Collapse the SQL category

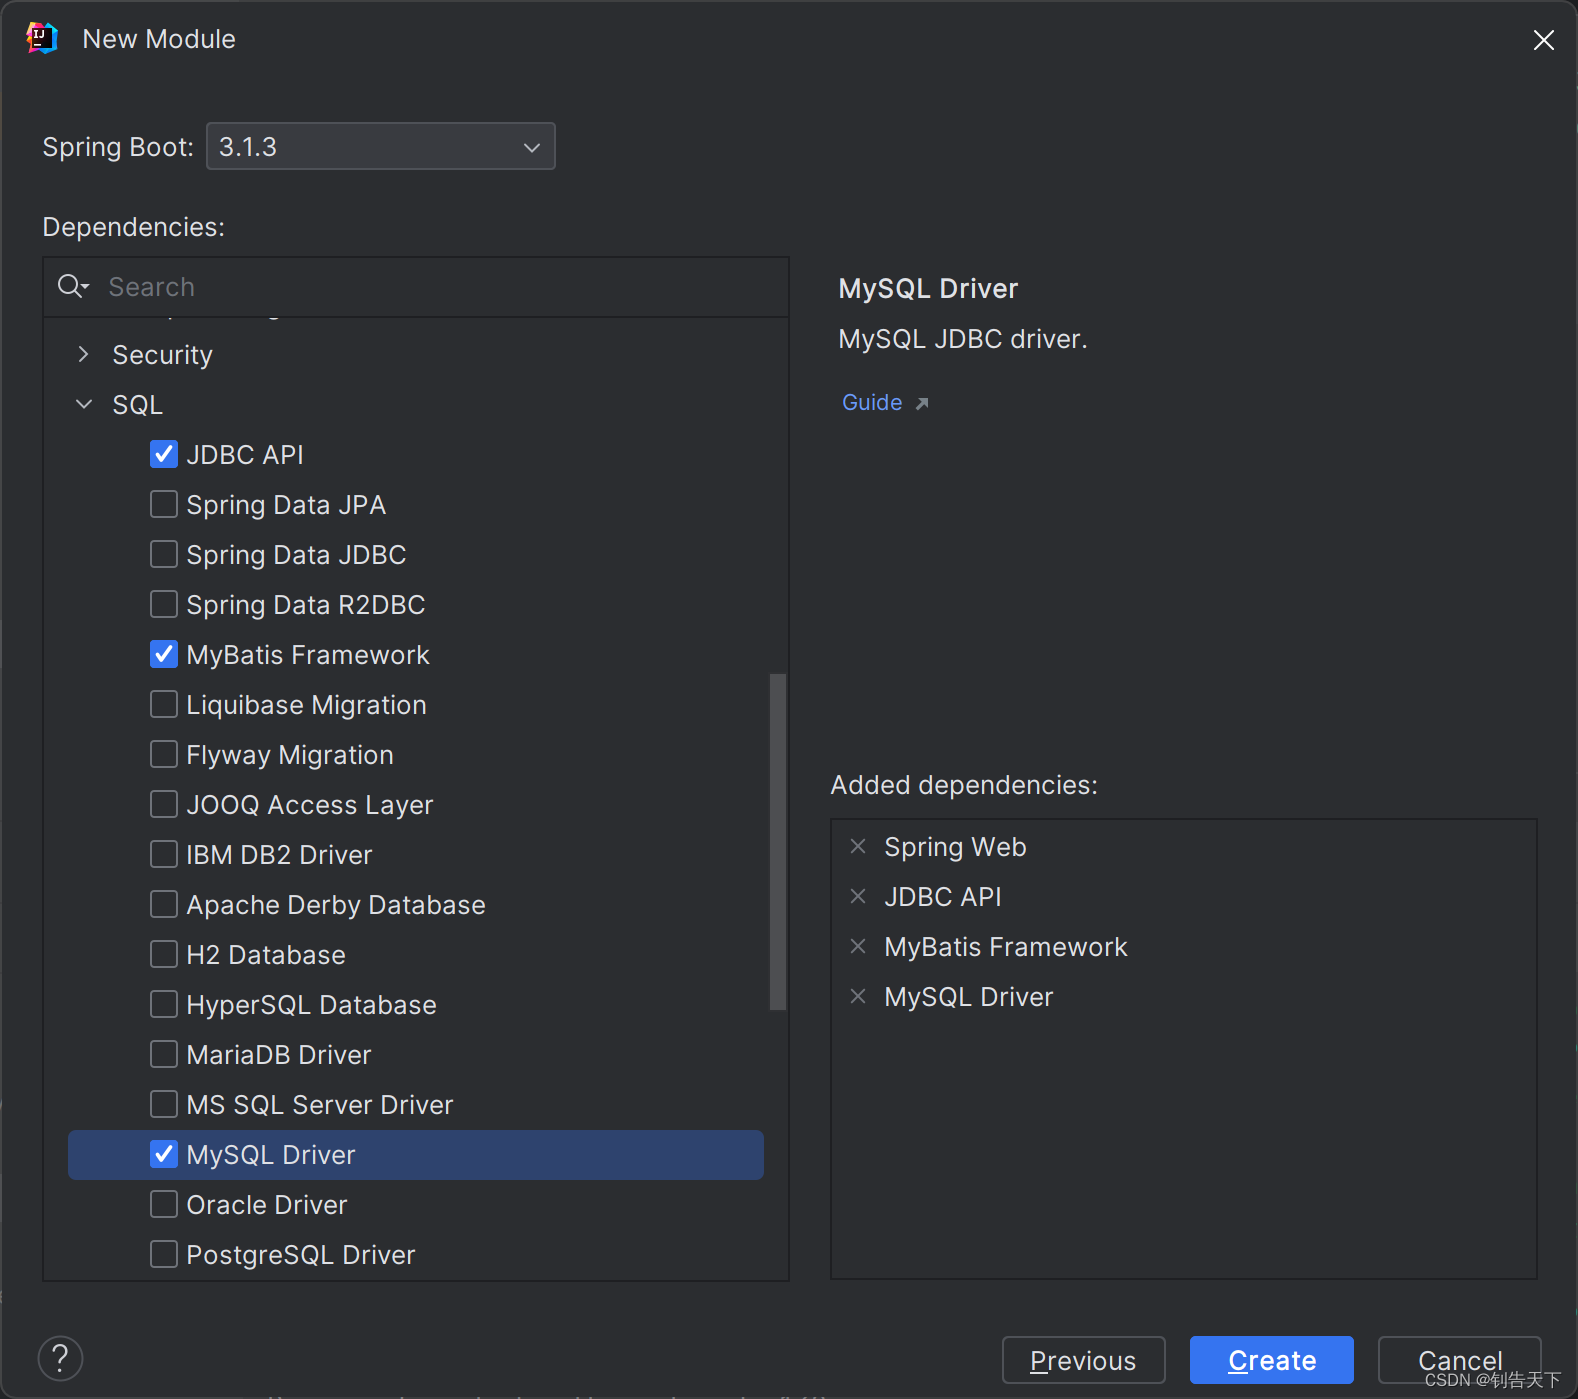click(84, 404)
